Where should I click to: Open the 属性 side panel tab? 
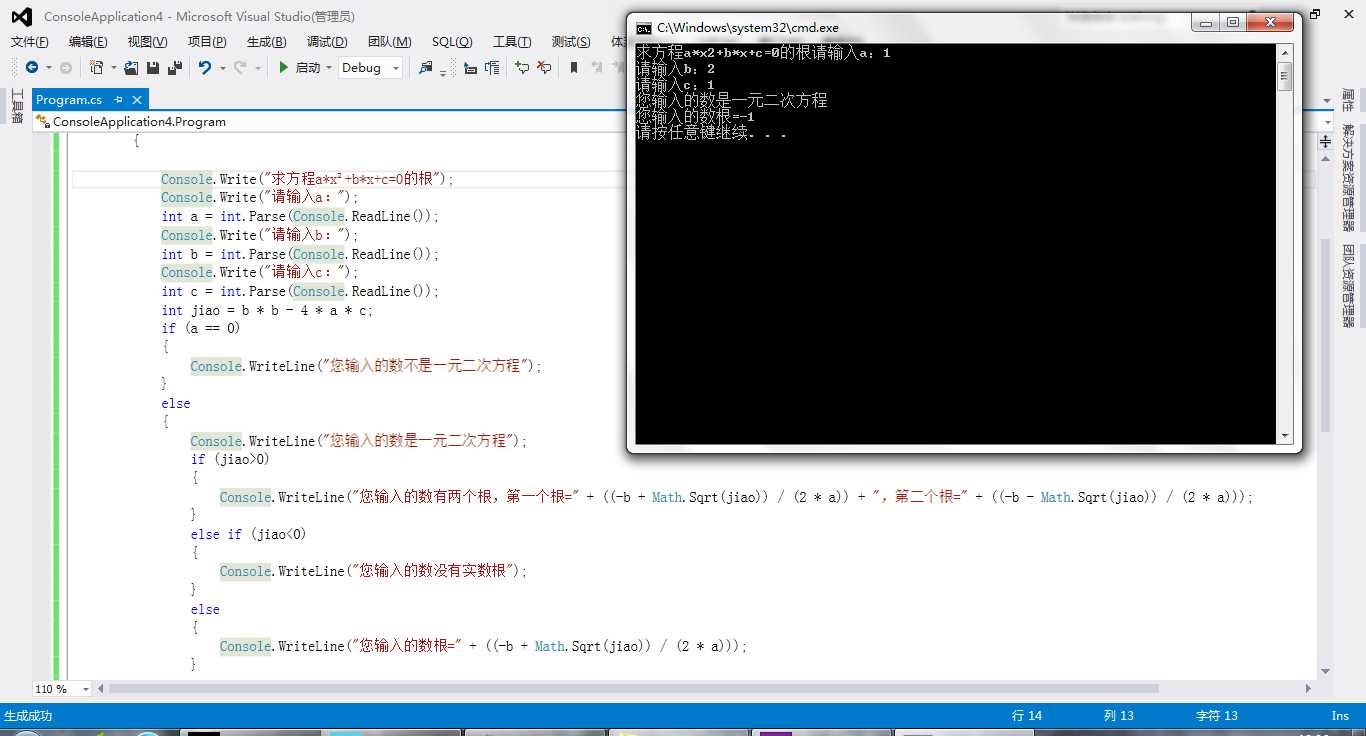1348,100
